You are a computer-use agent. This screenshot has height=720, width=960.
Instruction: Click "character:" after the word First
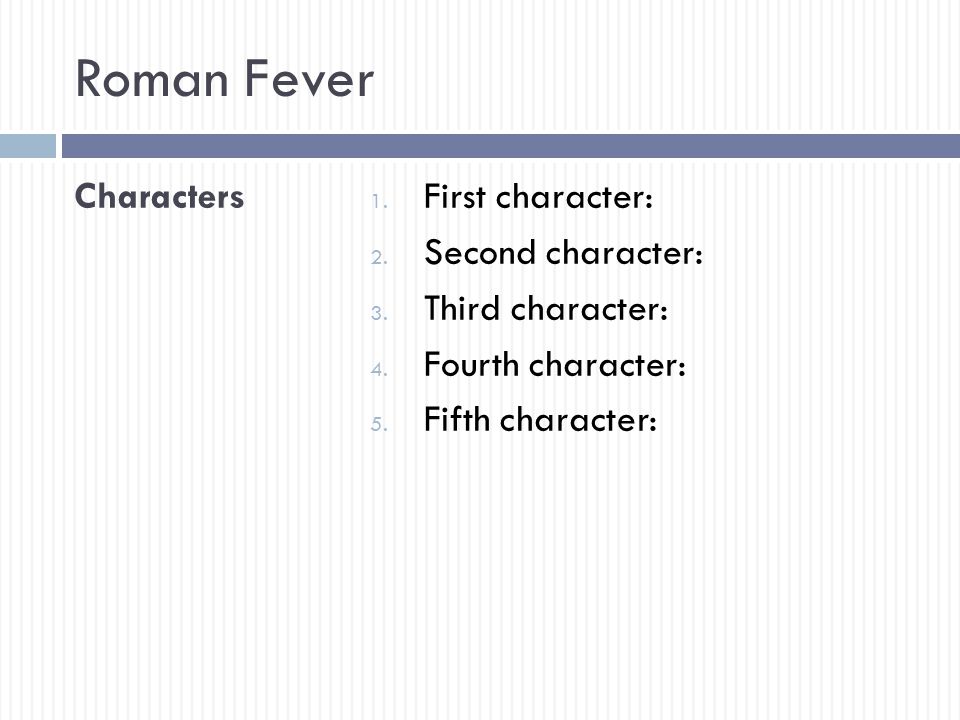(574, 197)
